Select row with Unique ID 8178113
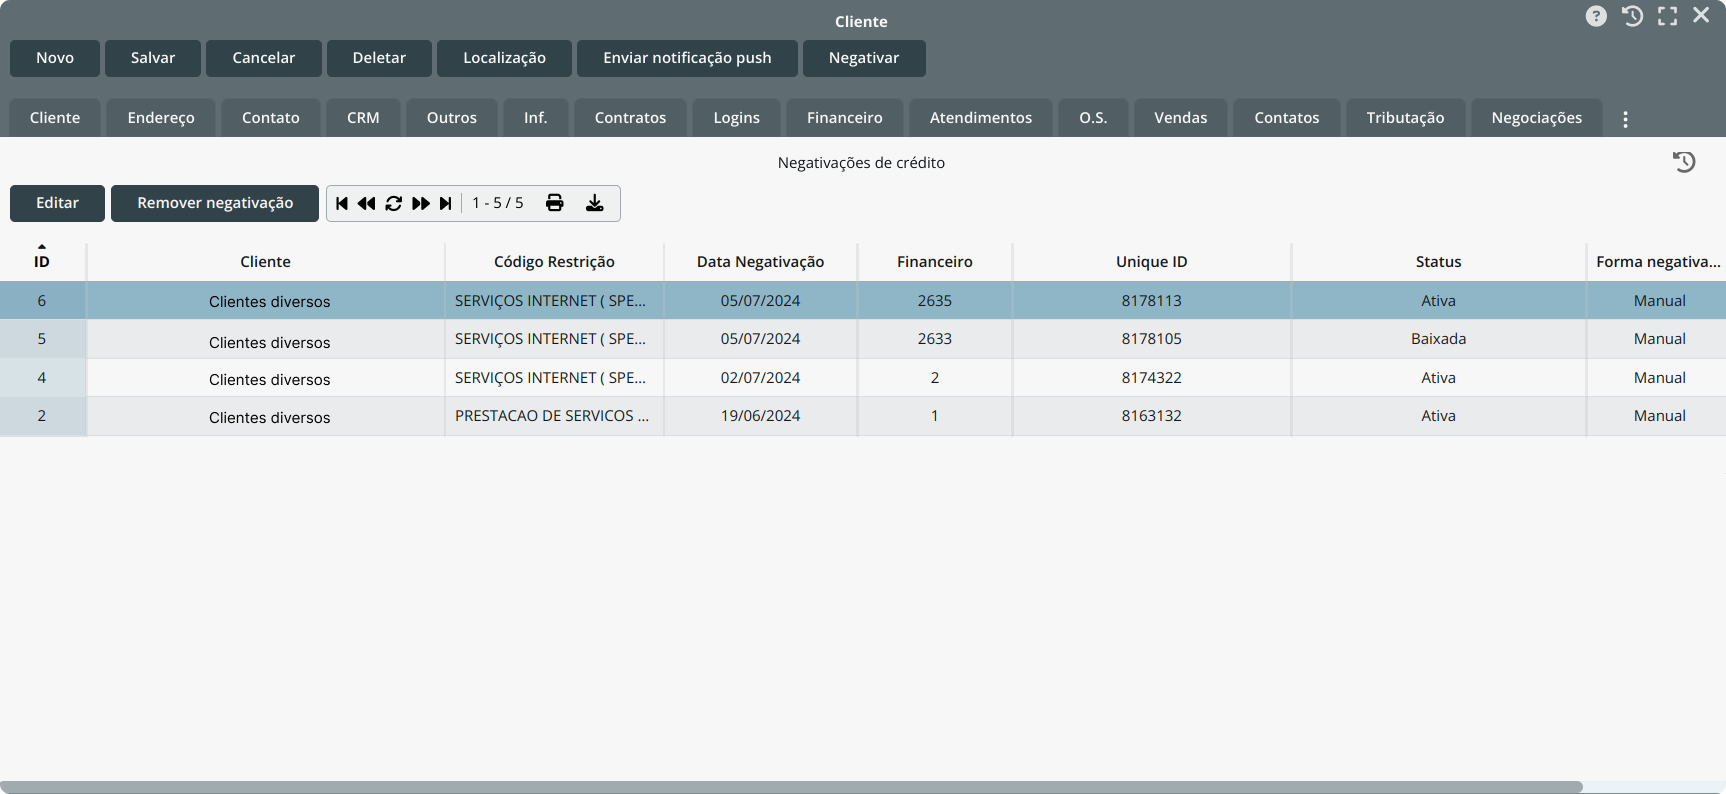This screenshot has height=794, width=1726. coord(863,301)
